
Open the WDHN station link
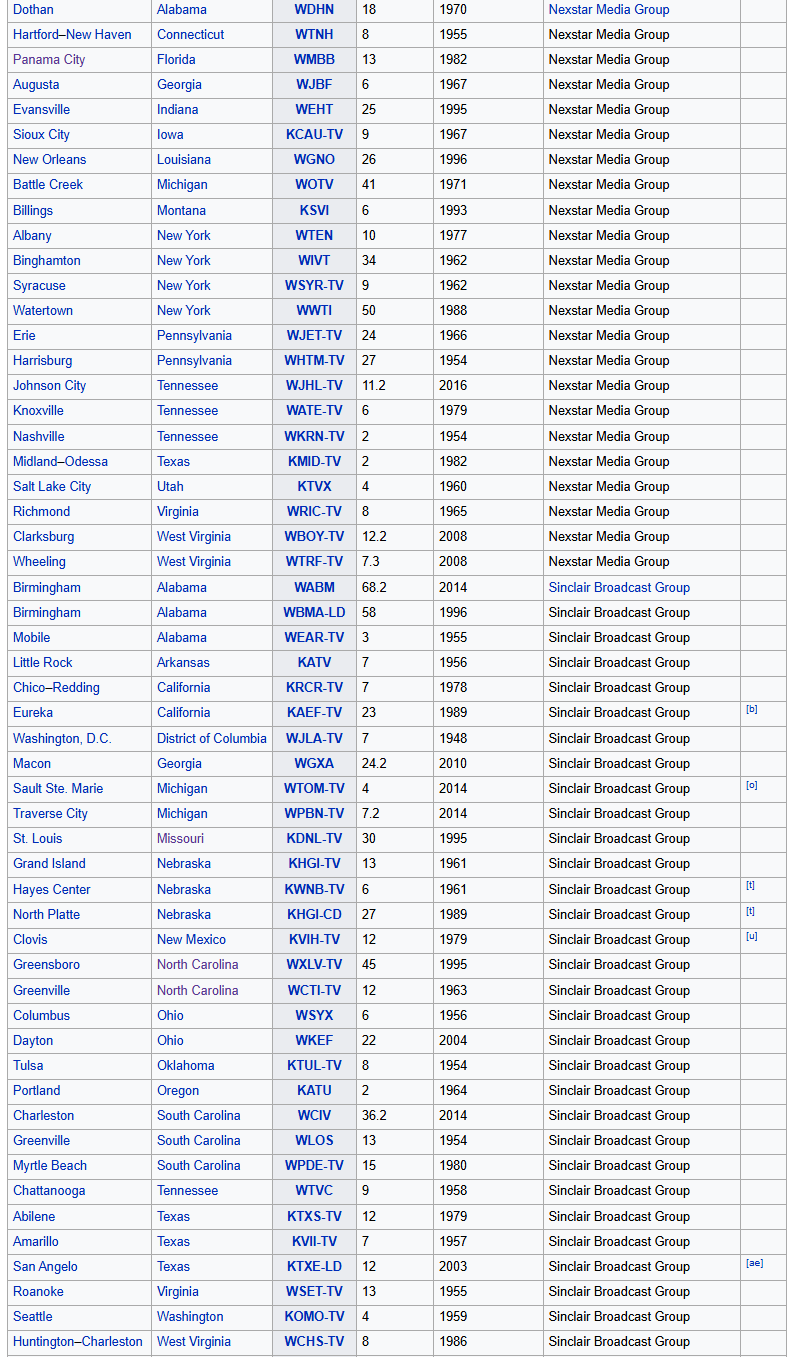pyautogui.click(x=314, y=9)
